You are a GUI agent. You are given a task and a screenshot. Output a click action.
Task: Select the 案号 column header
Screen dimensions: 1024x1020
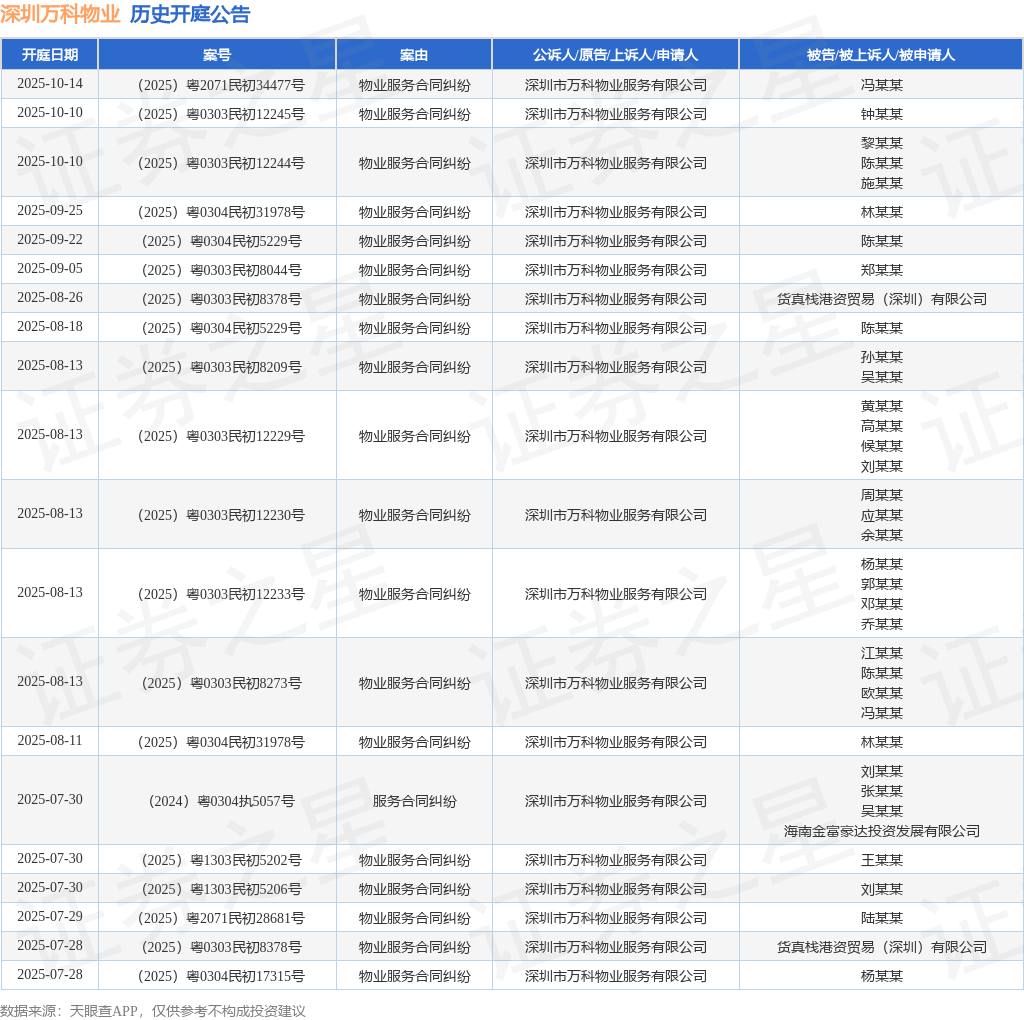pyautogui.click(x=217, y=55)
